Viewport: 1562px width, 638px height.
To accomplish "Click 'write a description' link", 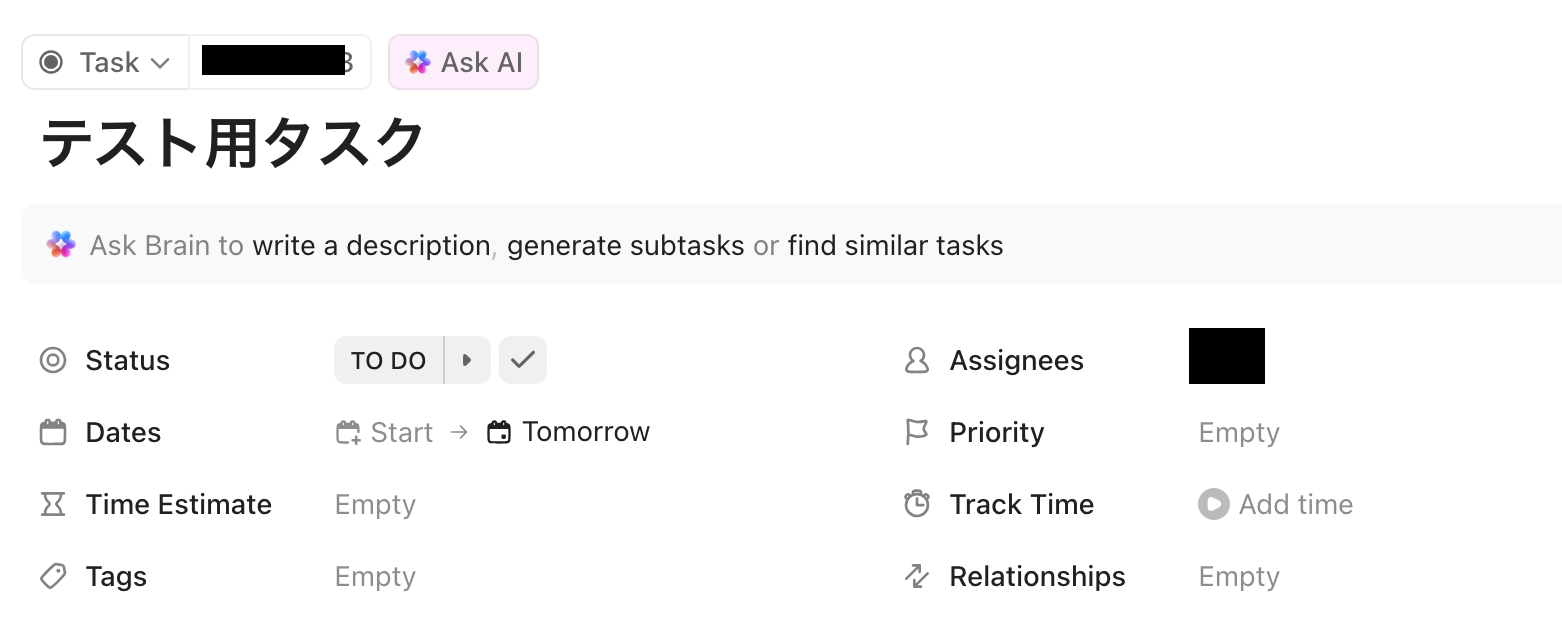I will pos(371,245).
